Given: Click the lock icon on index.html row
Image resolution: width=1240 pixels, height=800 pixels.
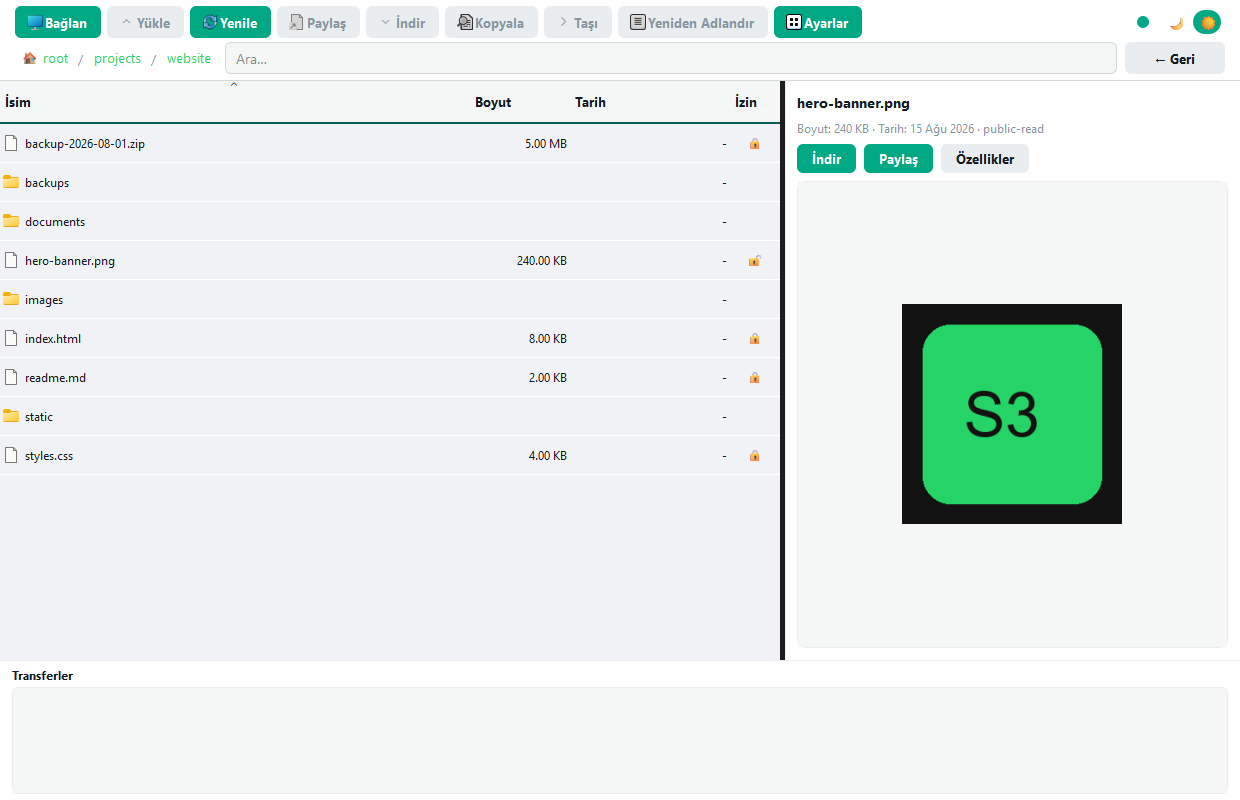Looking at the screenshot, I should click(x=754, y=339).
